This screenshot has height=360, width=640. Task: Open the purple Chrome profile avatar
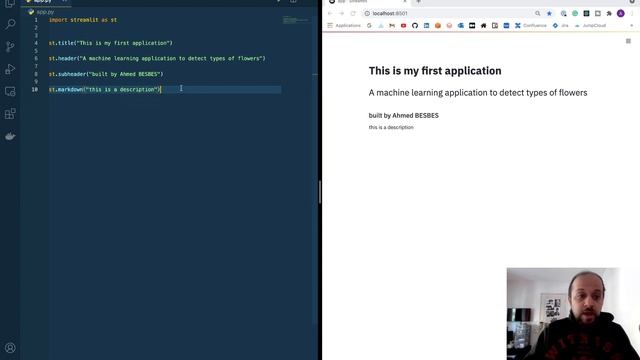620,13
